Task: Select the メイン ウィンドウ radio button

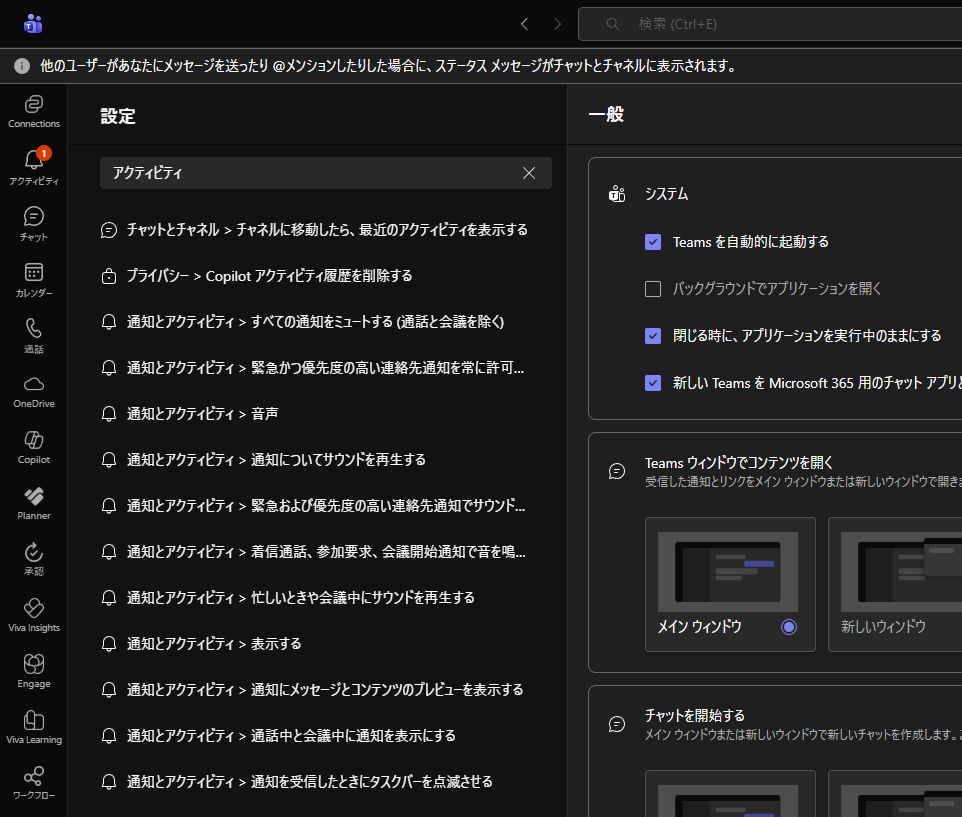Action: coord(789,627)
